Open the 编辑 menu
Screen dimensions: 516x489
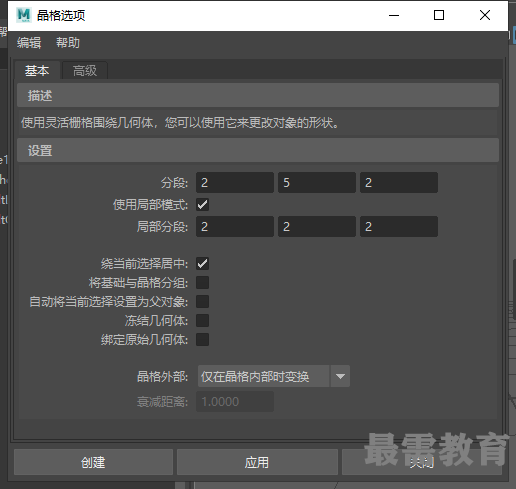[x=29, y=43]
